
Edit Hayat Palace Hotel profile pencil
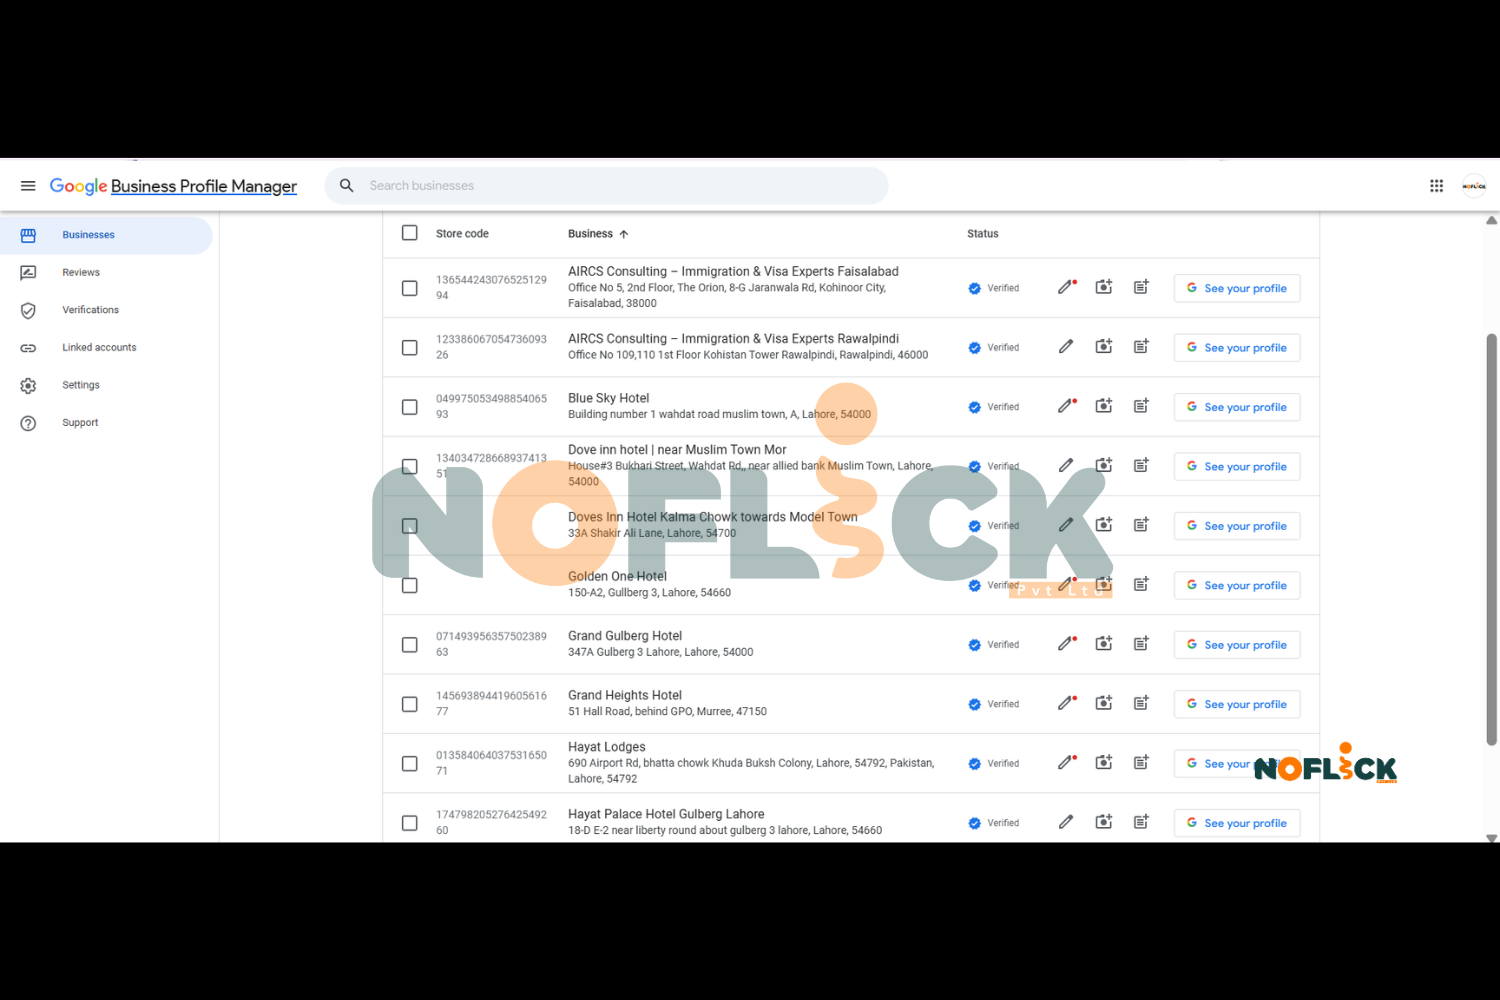(x=1066, y=822)
